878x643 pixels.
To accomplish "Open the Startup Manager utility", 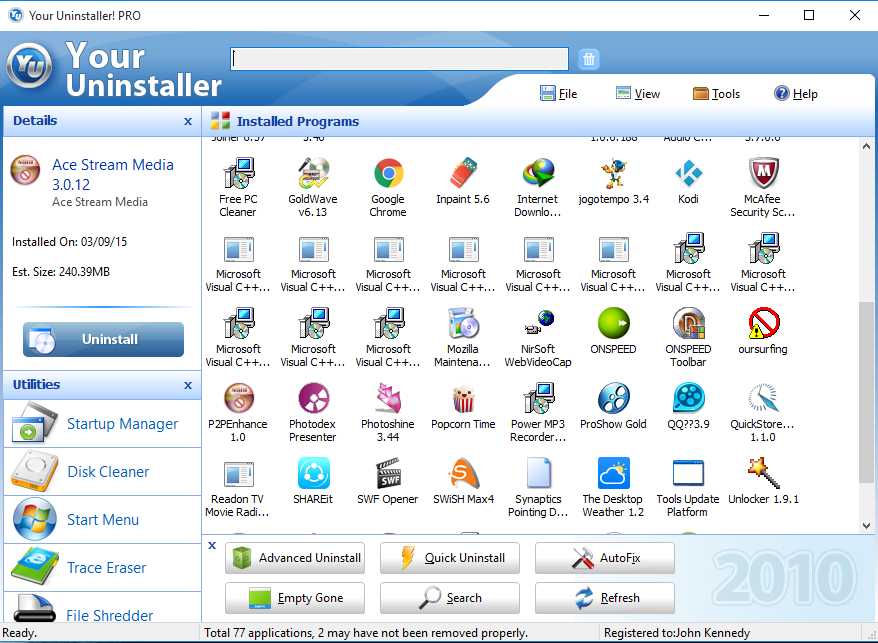I will (x=102, y=424).
